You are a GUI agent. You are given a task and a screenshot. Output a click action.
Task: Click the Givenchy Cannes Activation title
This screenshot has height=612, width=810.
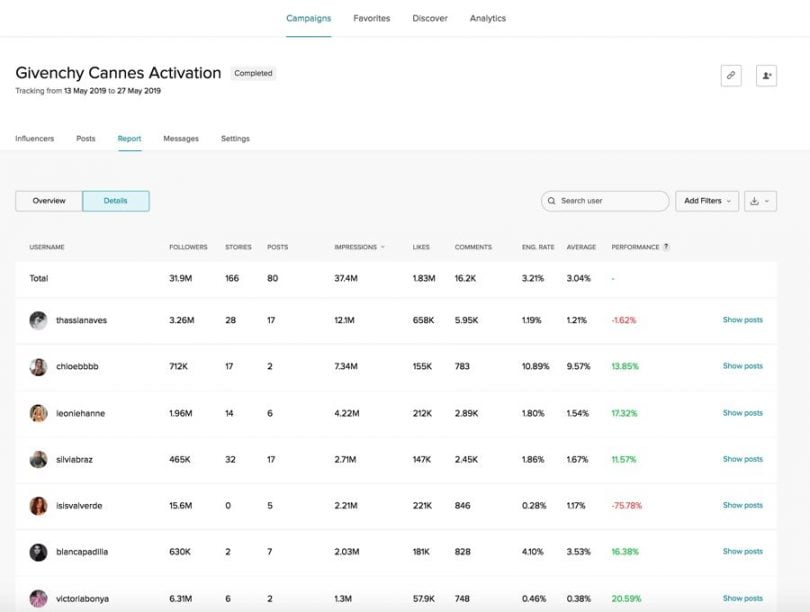[x=118, y=73]
